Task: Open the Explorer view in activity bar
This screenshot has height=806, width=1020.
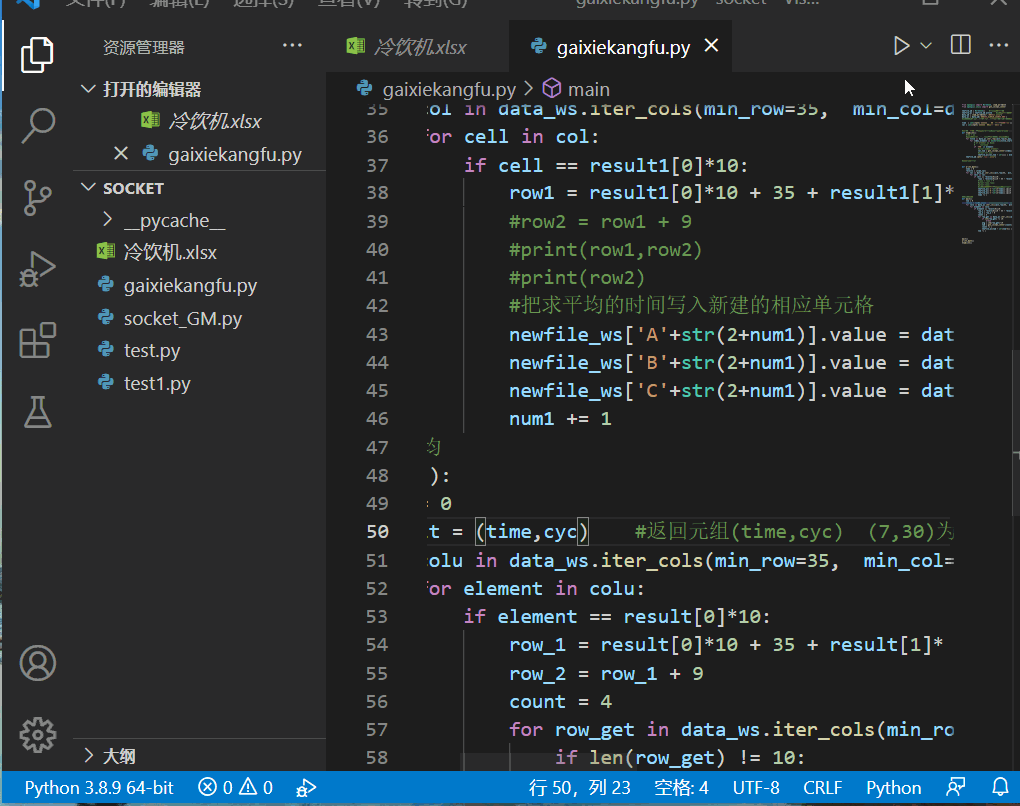Action: pos(37,55)
